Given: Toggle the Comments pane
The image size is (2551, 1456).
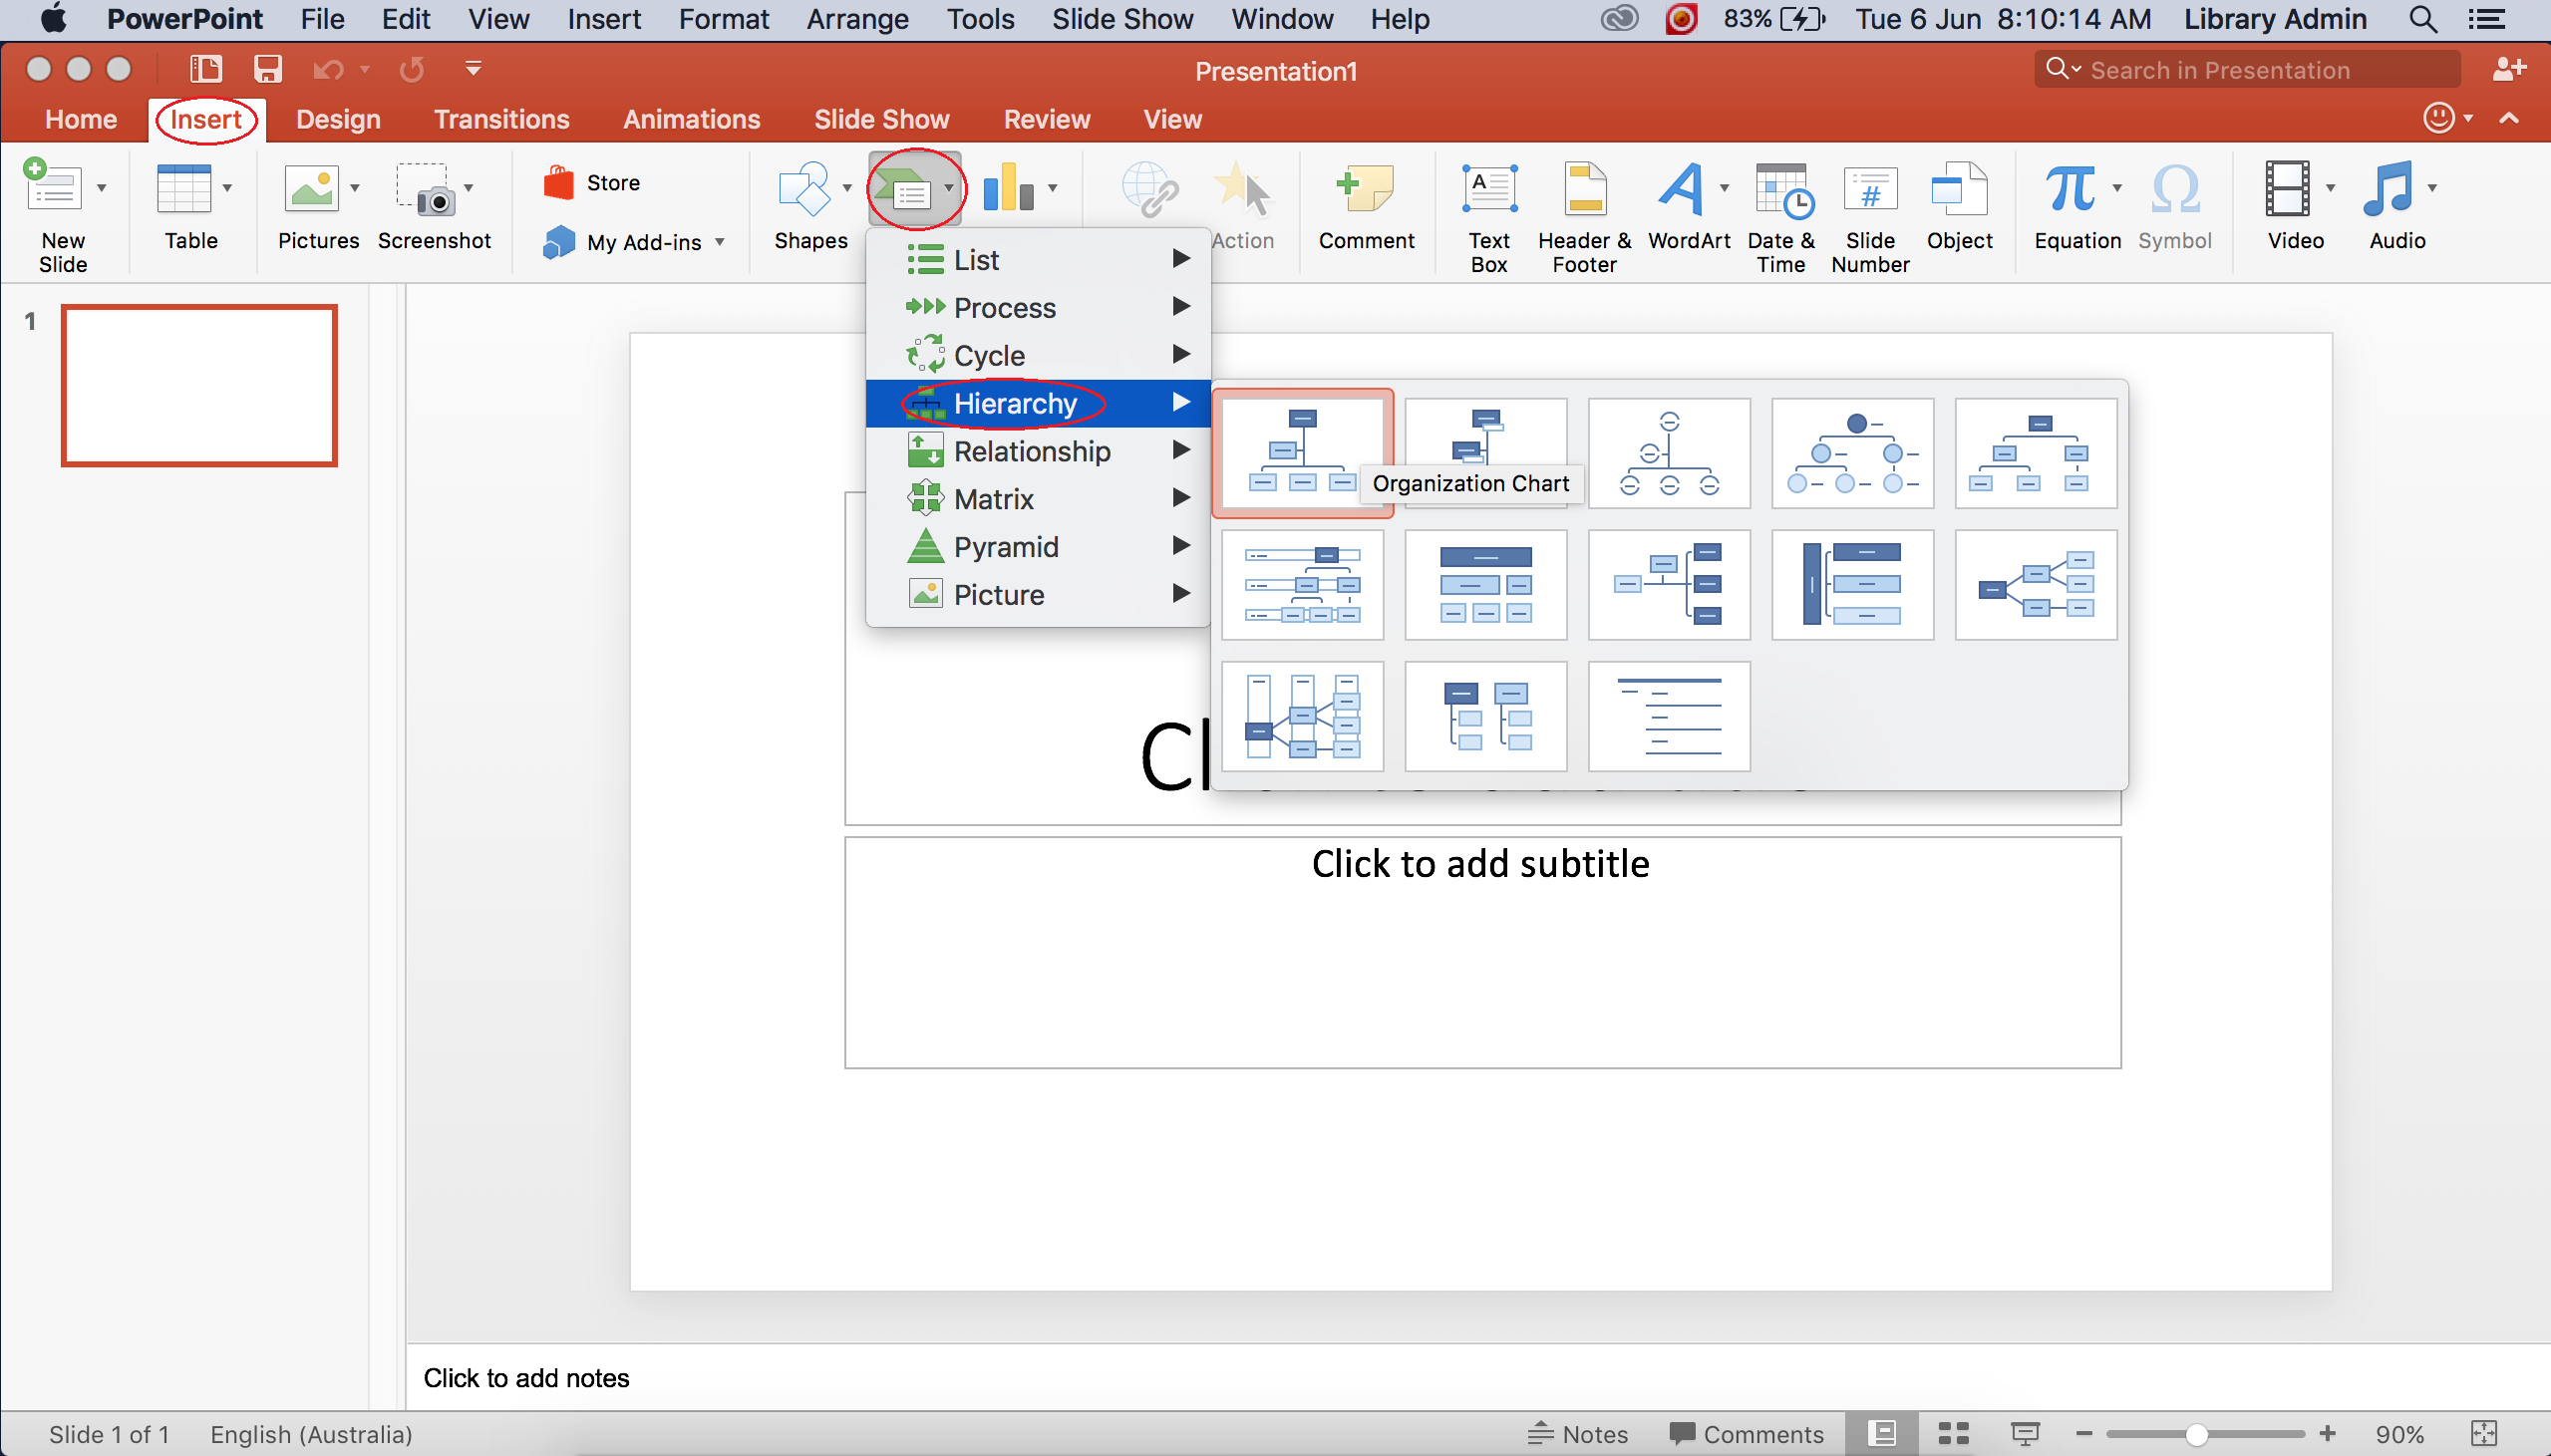Looking at the screenshot, I should coord(1746,1434).
